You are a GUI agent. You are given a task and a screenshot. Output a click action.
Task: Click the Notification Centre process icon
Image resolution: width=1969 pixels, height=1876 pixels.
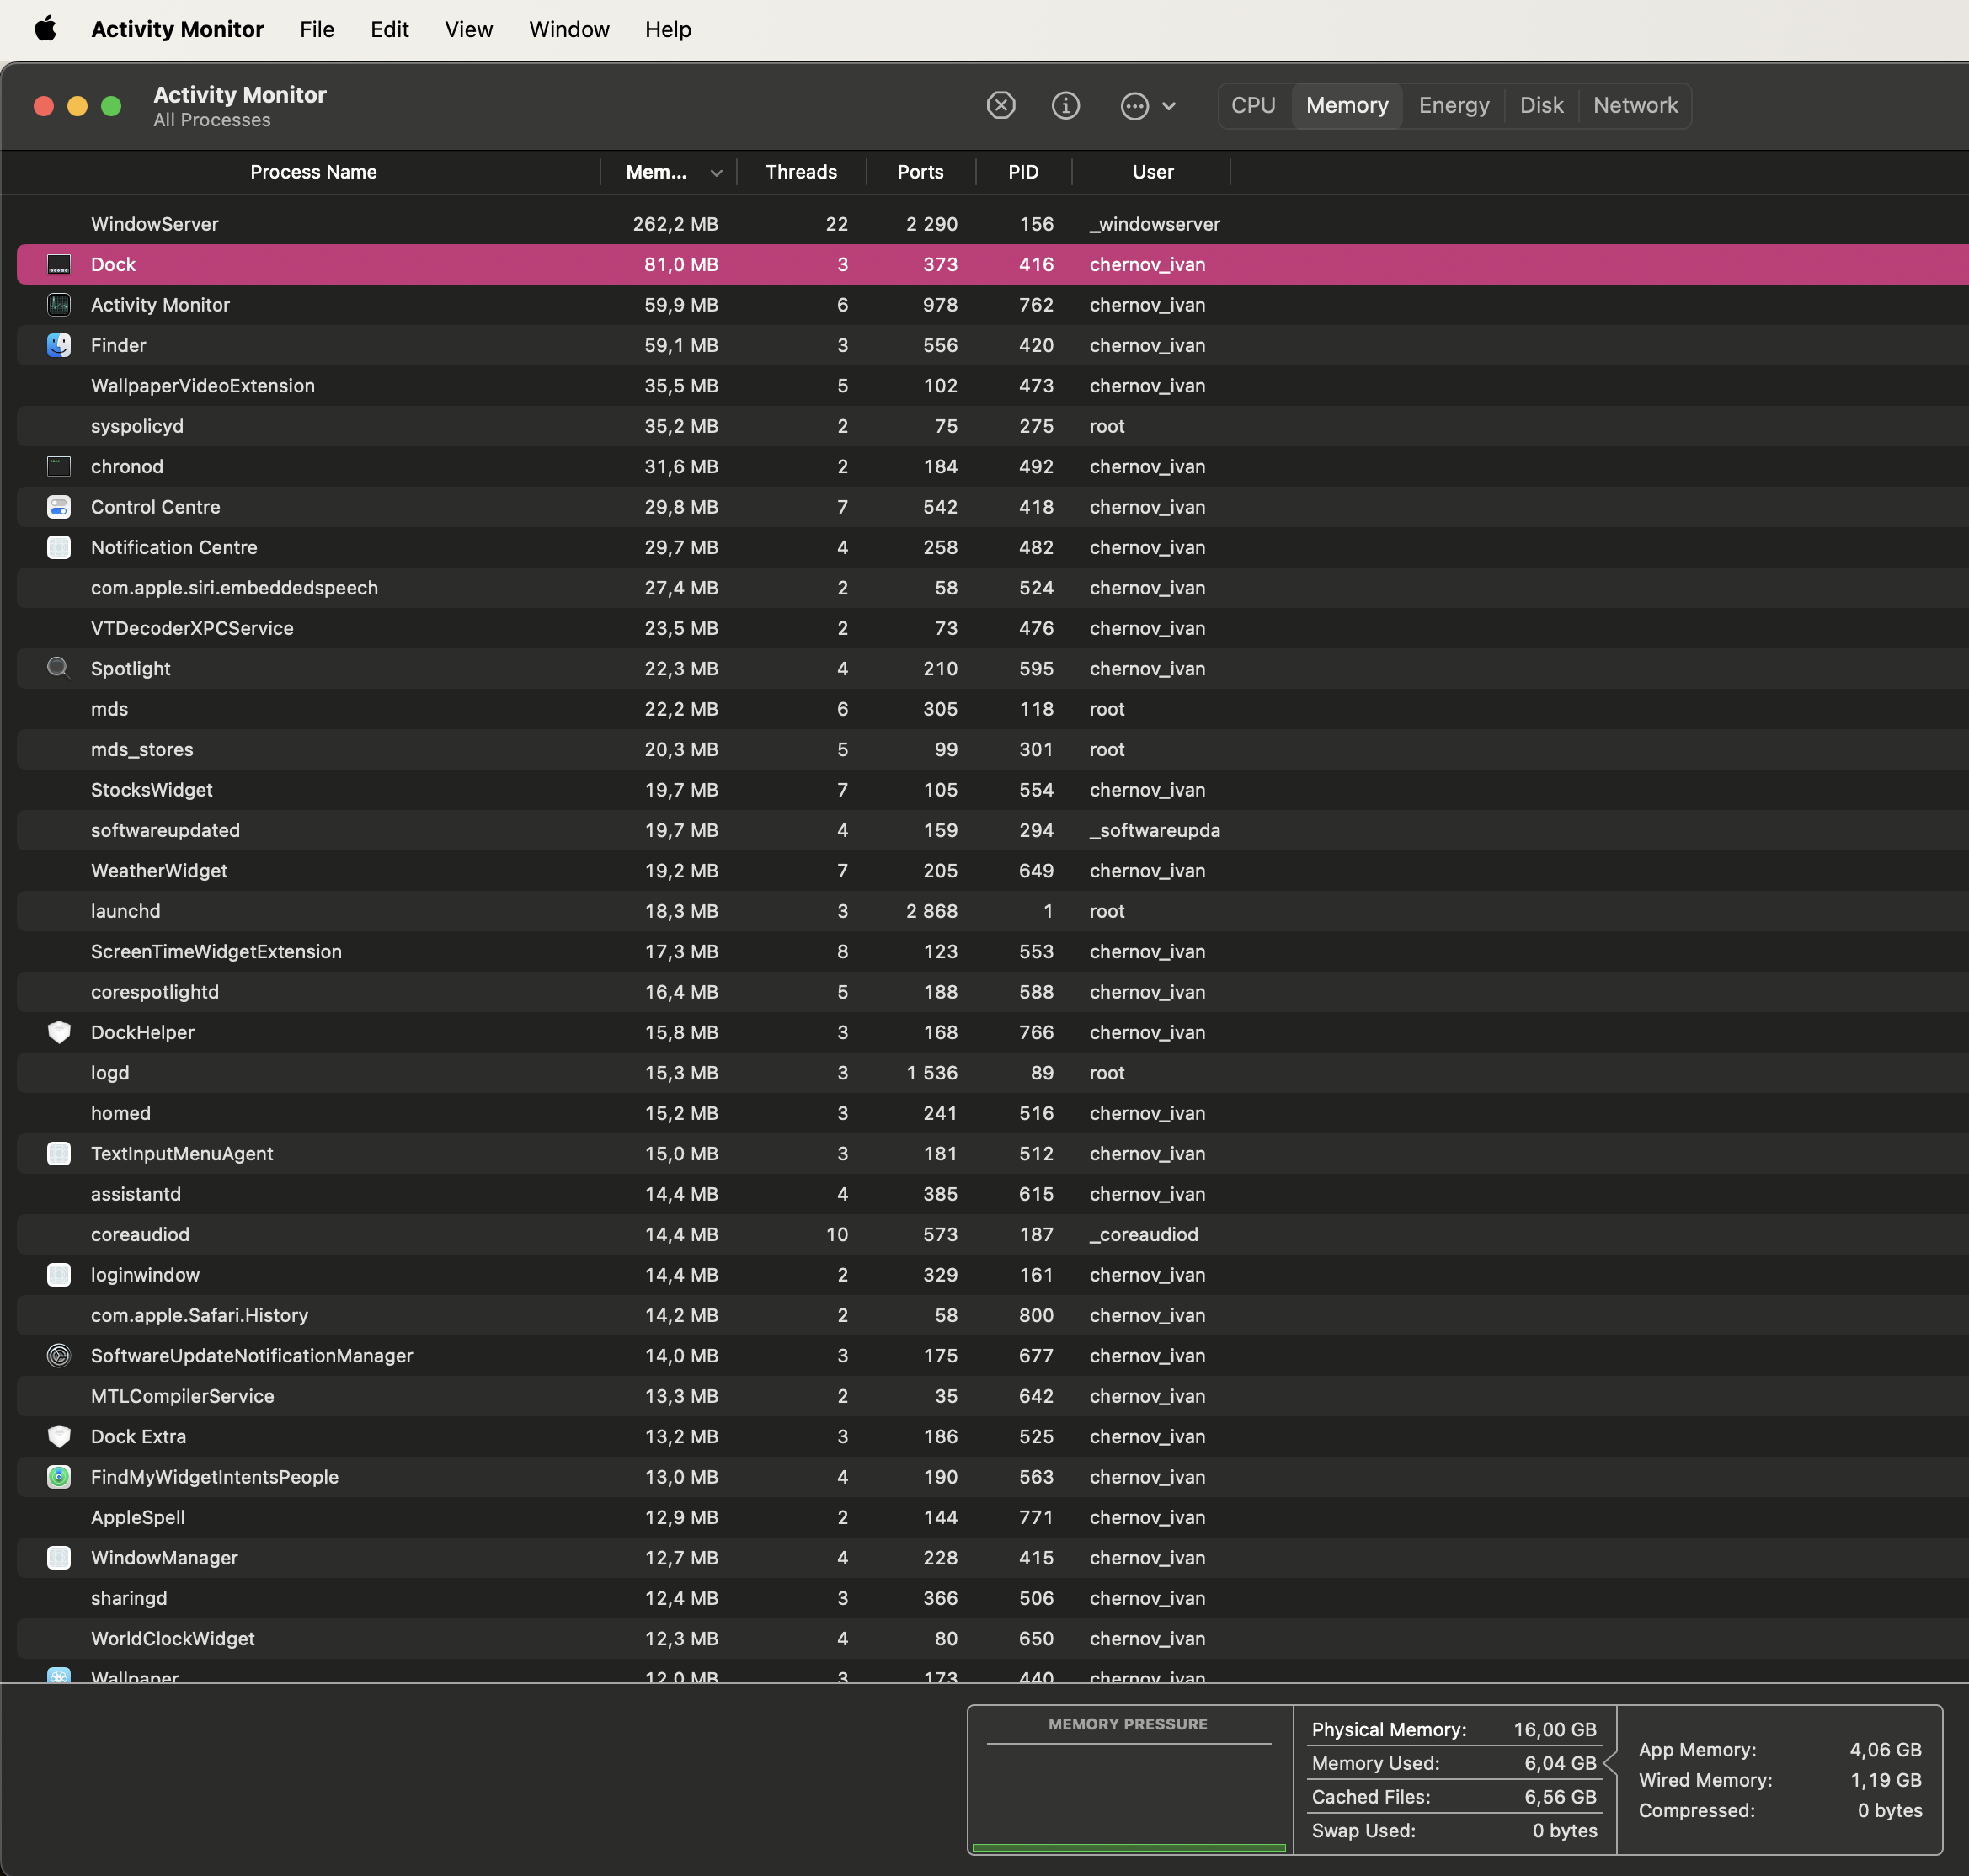(x=59, y=547)
